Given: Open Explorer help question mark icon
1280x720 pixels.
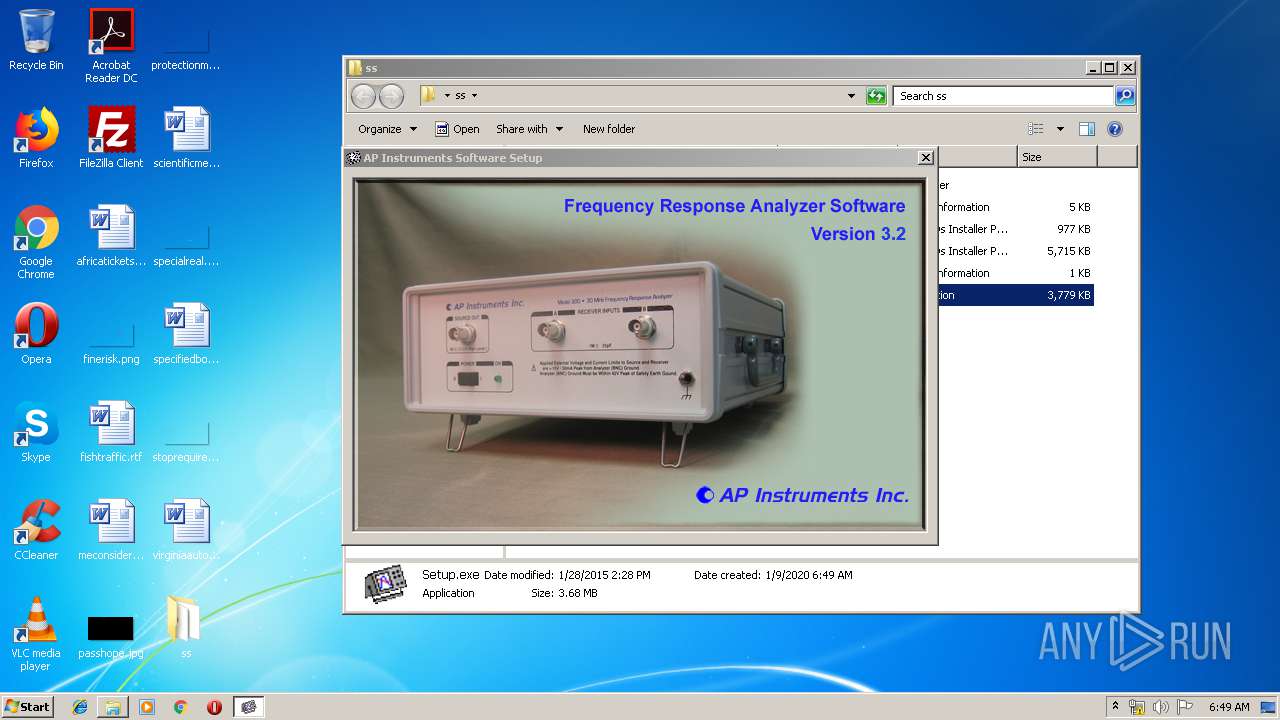Looking at the screenshot, I should point(1115,129).
